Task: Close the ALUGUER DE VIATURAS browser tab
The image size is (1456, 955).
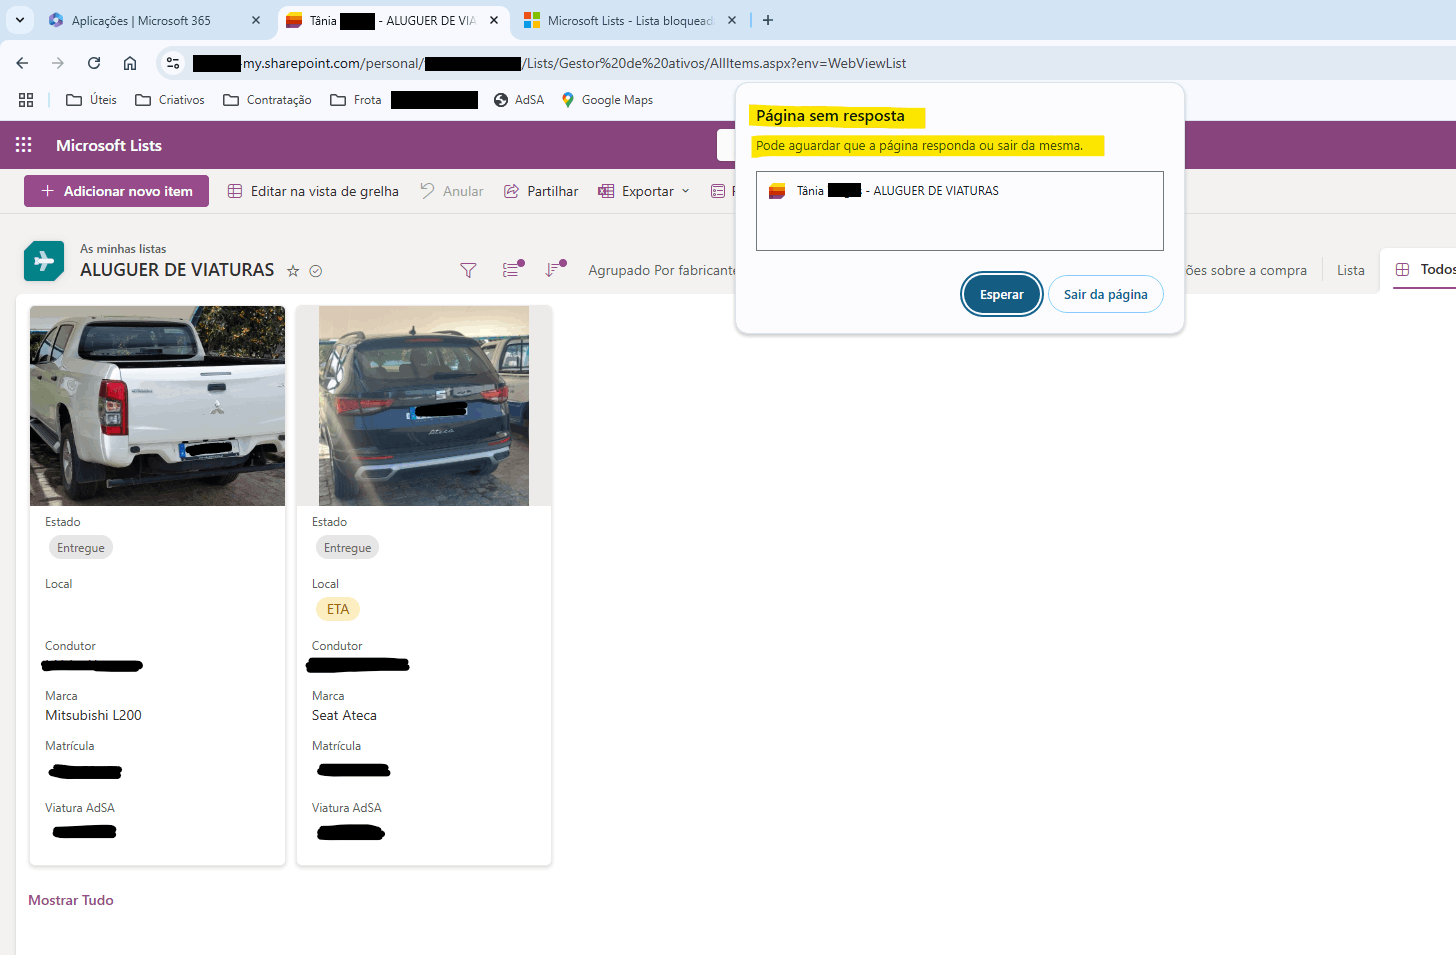Action: 494,20
